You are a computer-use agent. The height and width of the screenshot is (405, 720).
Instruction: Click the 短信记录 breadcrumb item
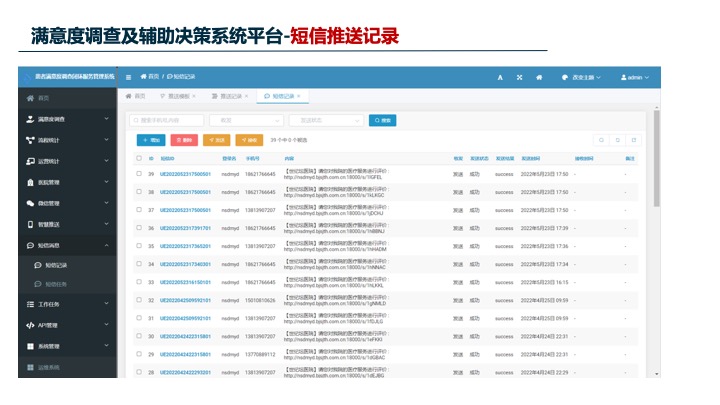coord(181,77)
